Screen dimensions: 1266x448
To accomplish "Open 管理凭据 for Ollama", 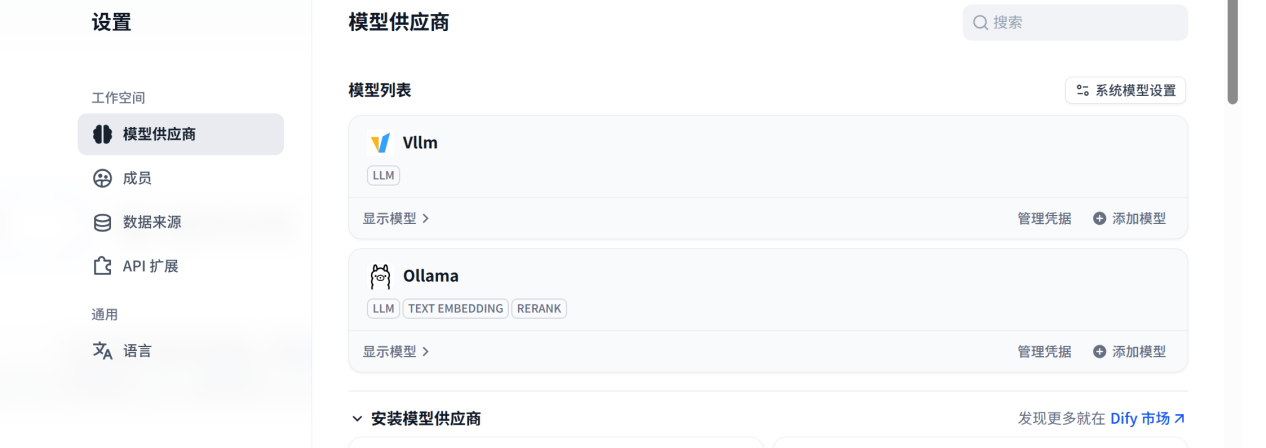I will pos(1044,351).
